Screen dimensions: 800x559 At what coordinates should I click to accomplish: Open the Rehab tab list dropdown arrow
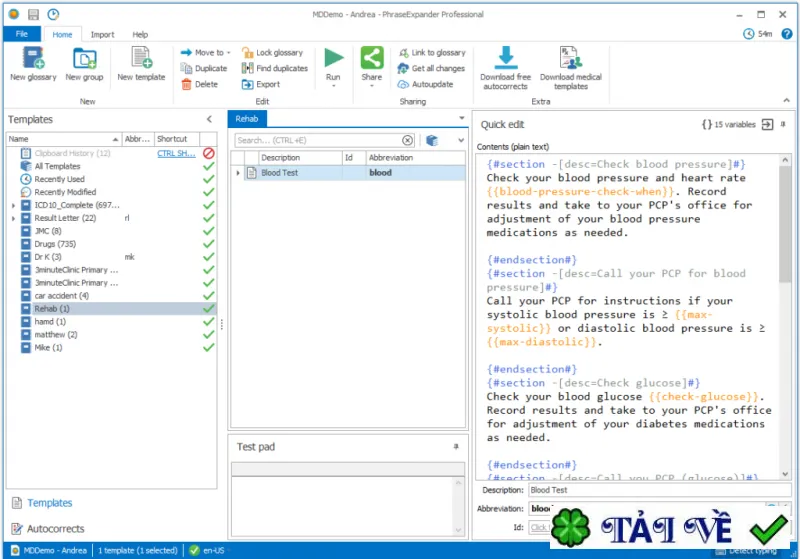(x=462, y=118)
